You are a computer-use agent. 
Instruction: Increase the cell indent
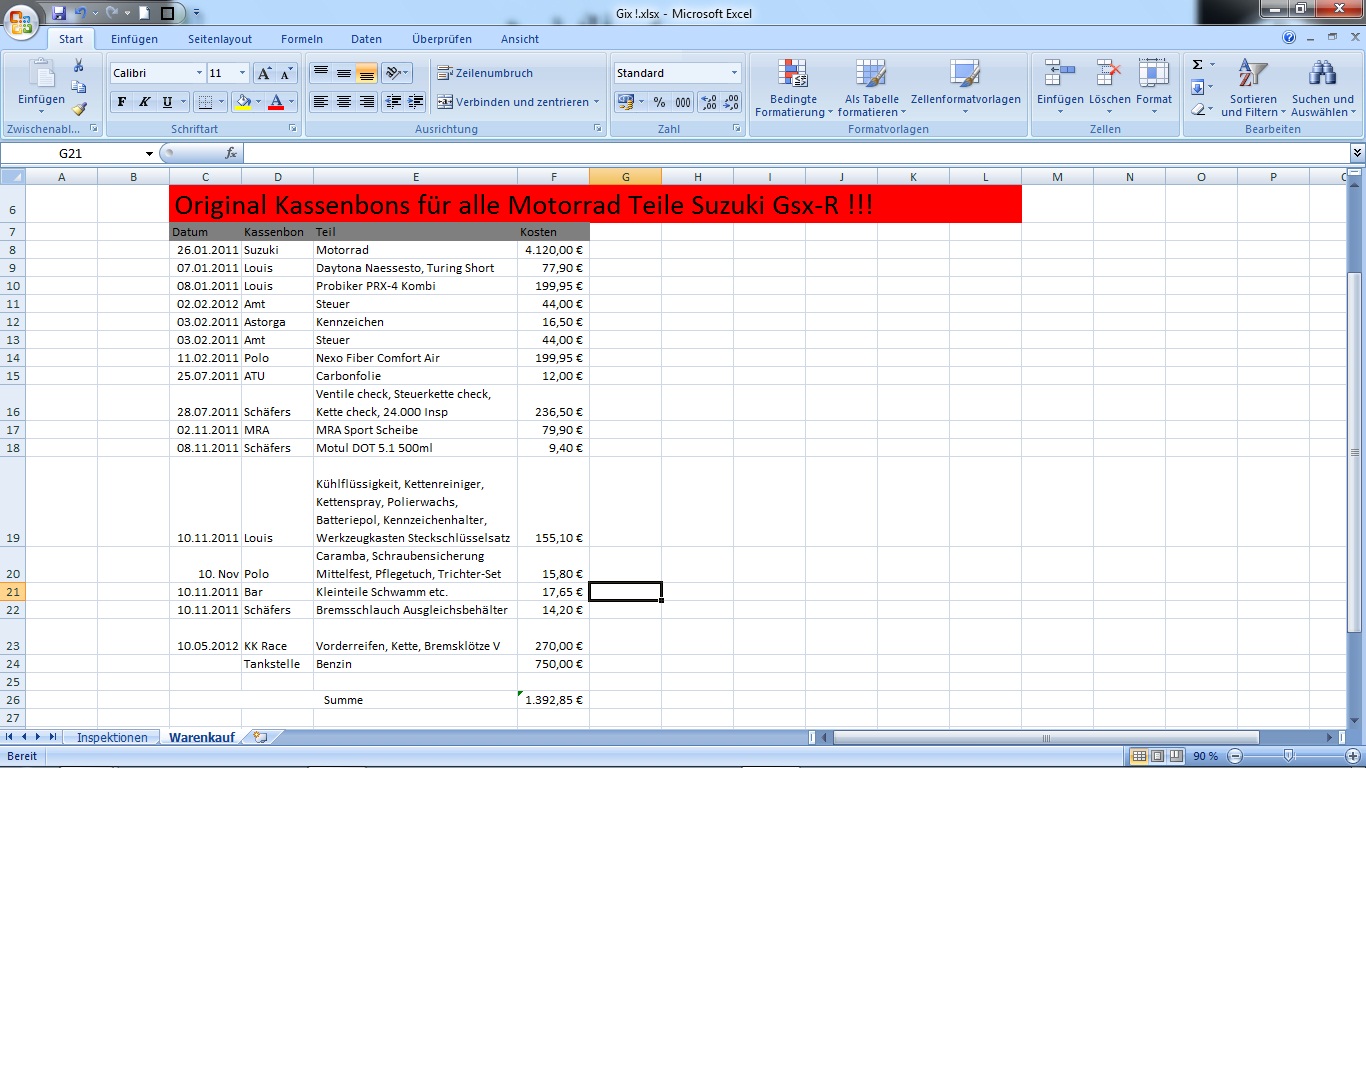pos(416,102)
